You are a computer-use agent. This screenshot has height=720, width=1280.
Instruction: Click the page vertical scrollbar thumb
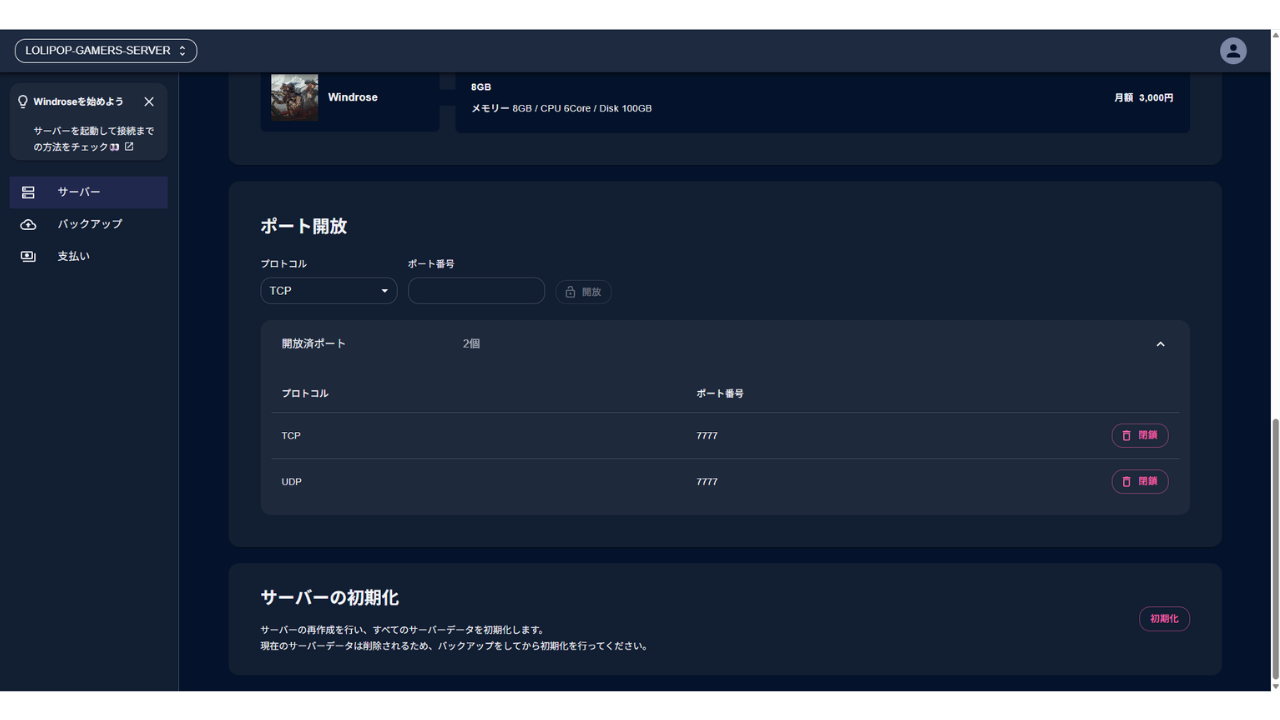(1275, 549)
